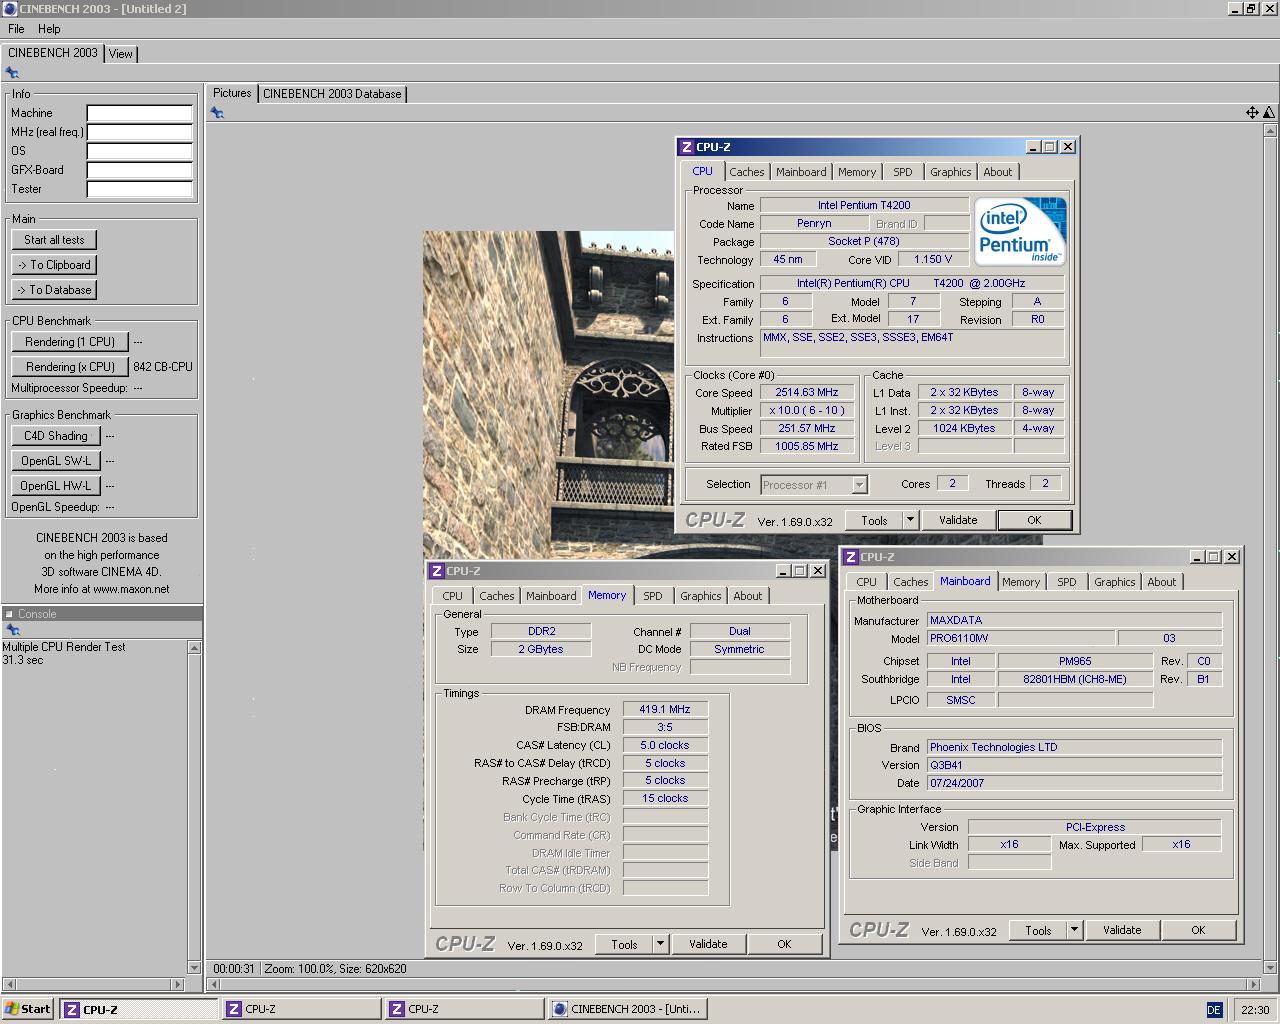
Task: Open the Help menu
Action: (49, 29)
